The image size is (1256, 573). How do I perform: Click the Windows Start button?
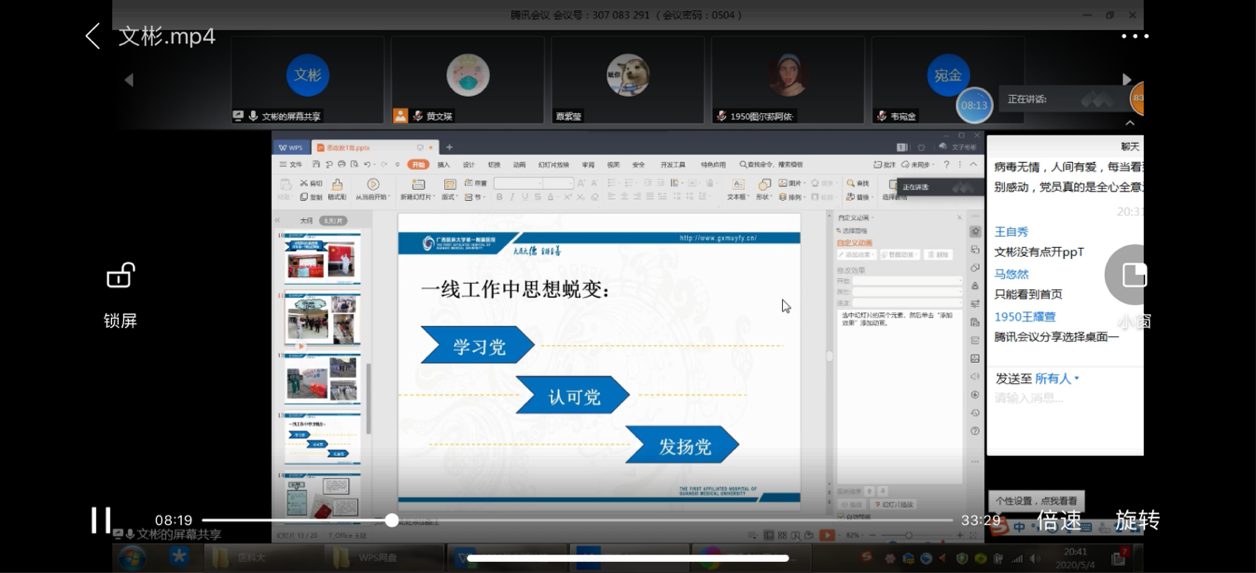(x=133, y=557)
